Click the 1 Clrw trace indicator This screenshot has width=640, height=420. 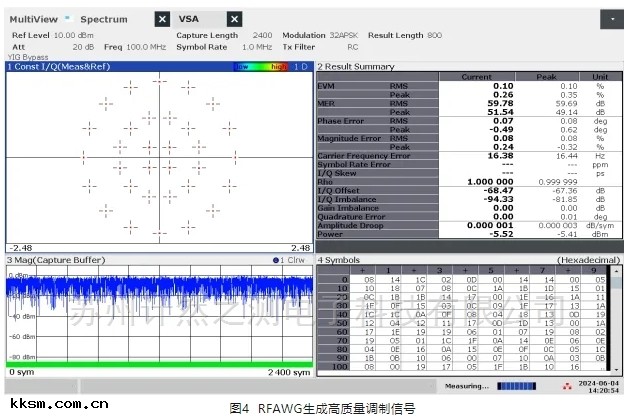(287, 260)
